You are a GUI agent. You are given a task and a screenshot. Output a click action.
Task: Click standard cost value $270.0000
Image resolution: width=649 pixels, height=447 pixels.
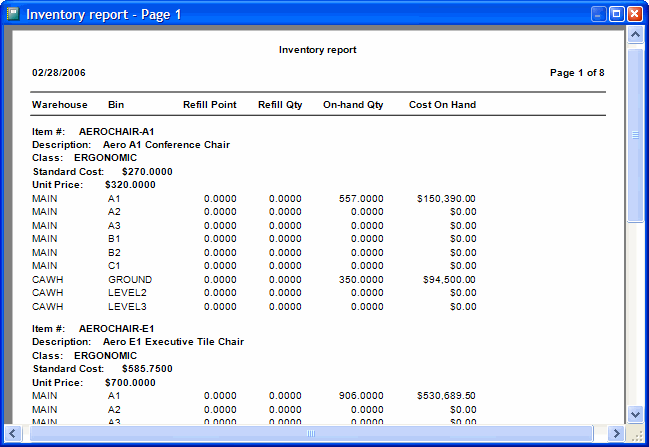[147, 172]
